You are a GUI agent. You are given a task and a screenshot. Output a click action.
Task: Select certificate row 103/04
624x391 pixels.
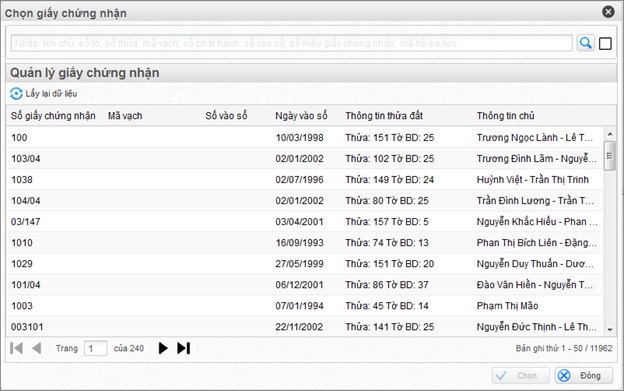click(305, 159)
